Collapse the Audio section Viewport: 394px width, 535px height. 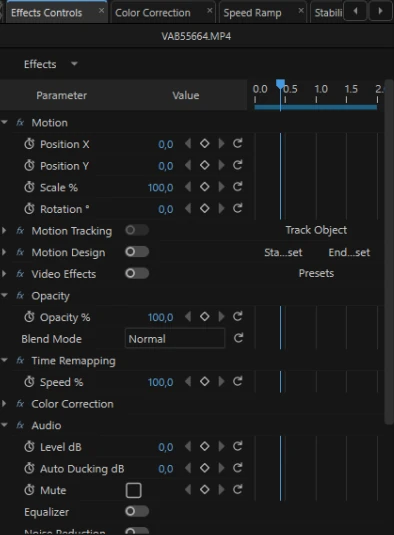point(4,425)
